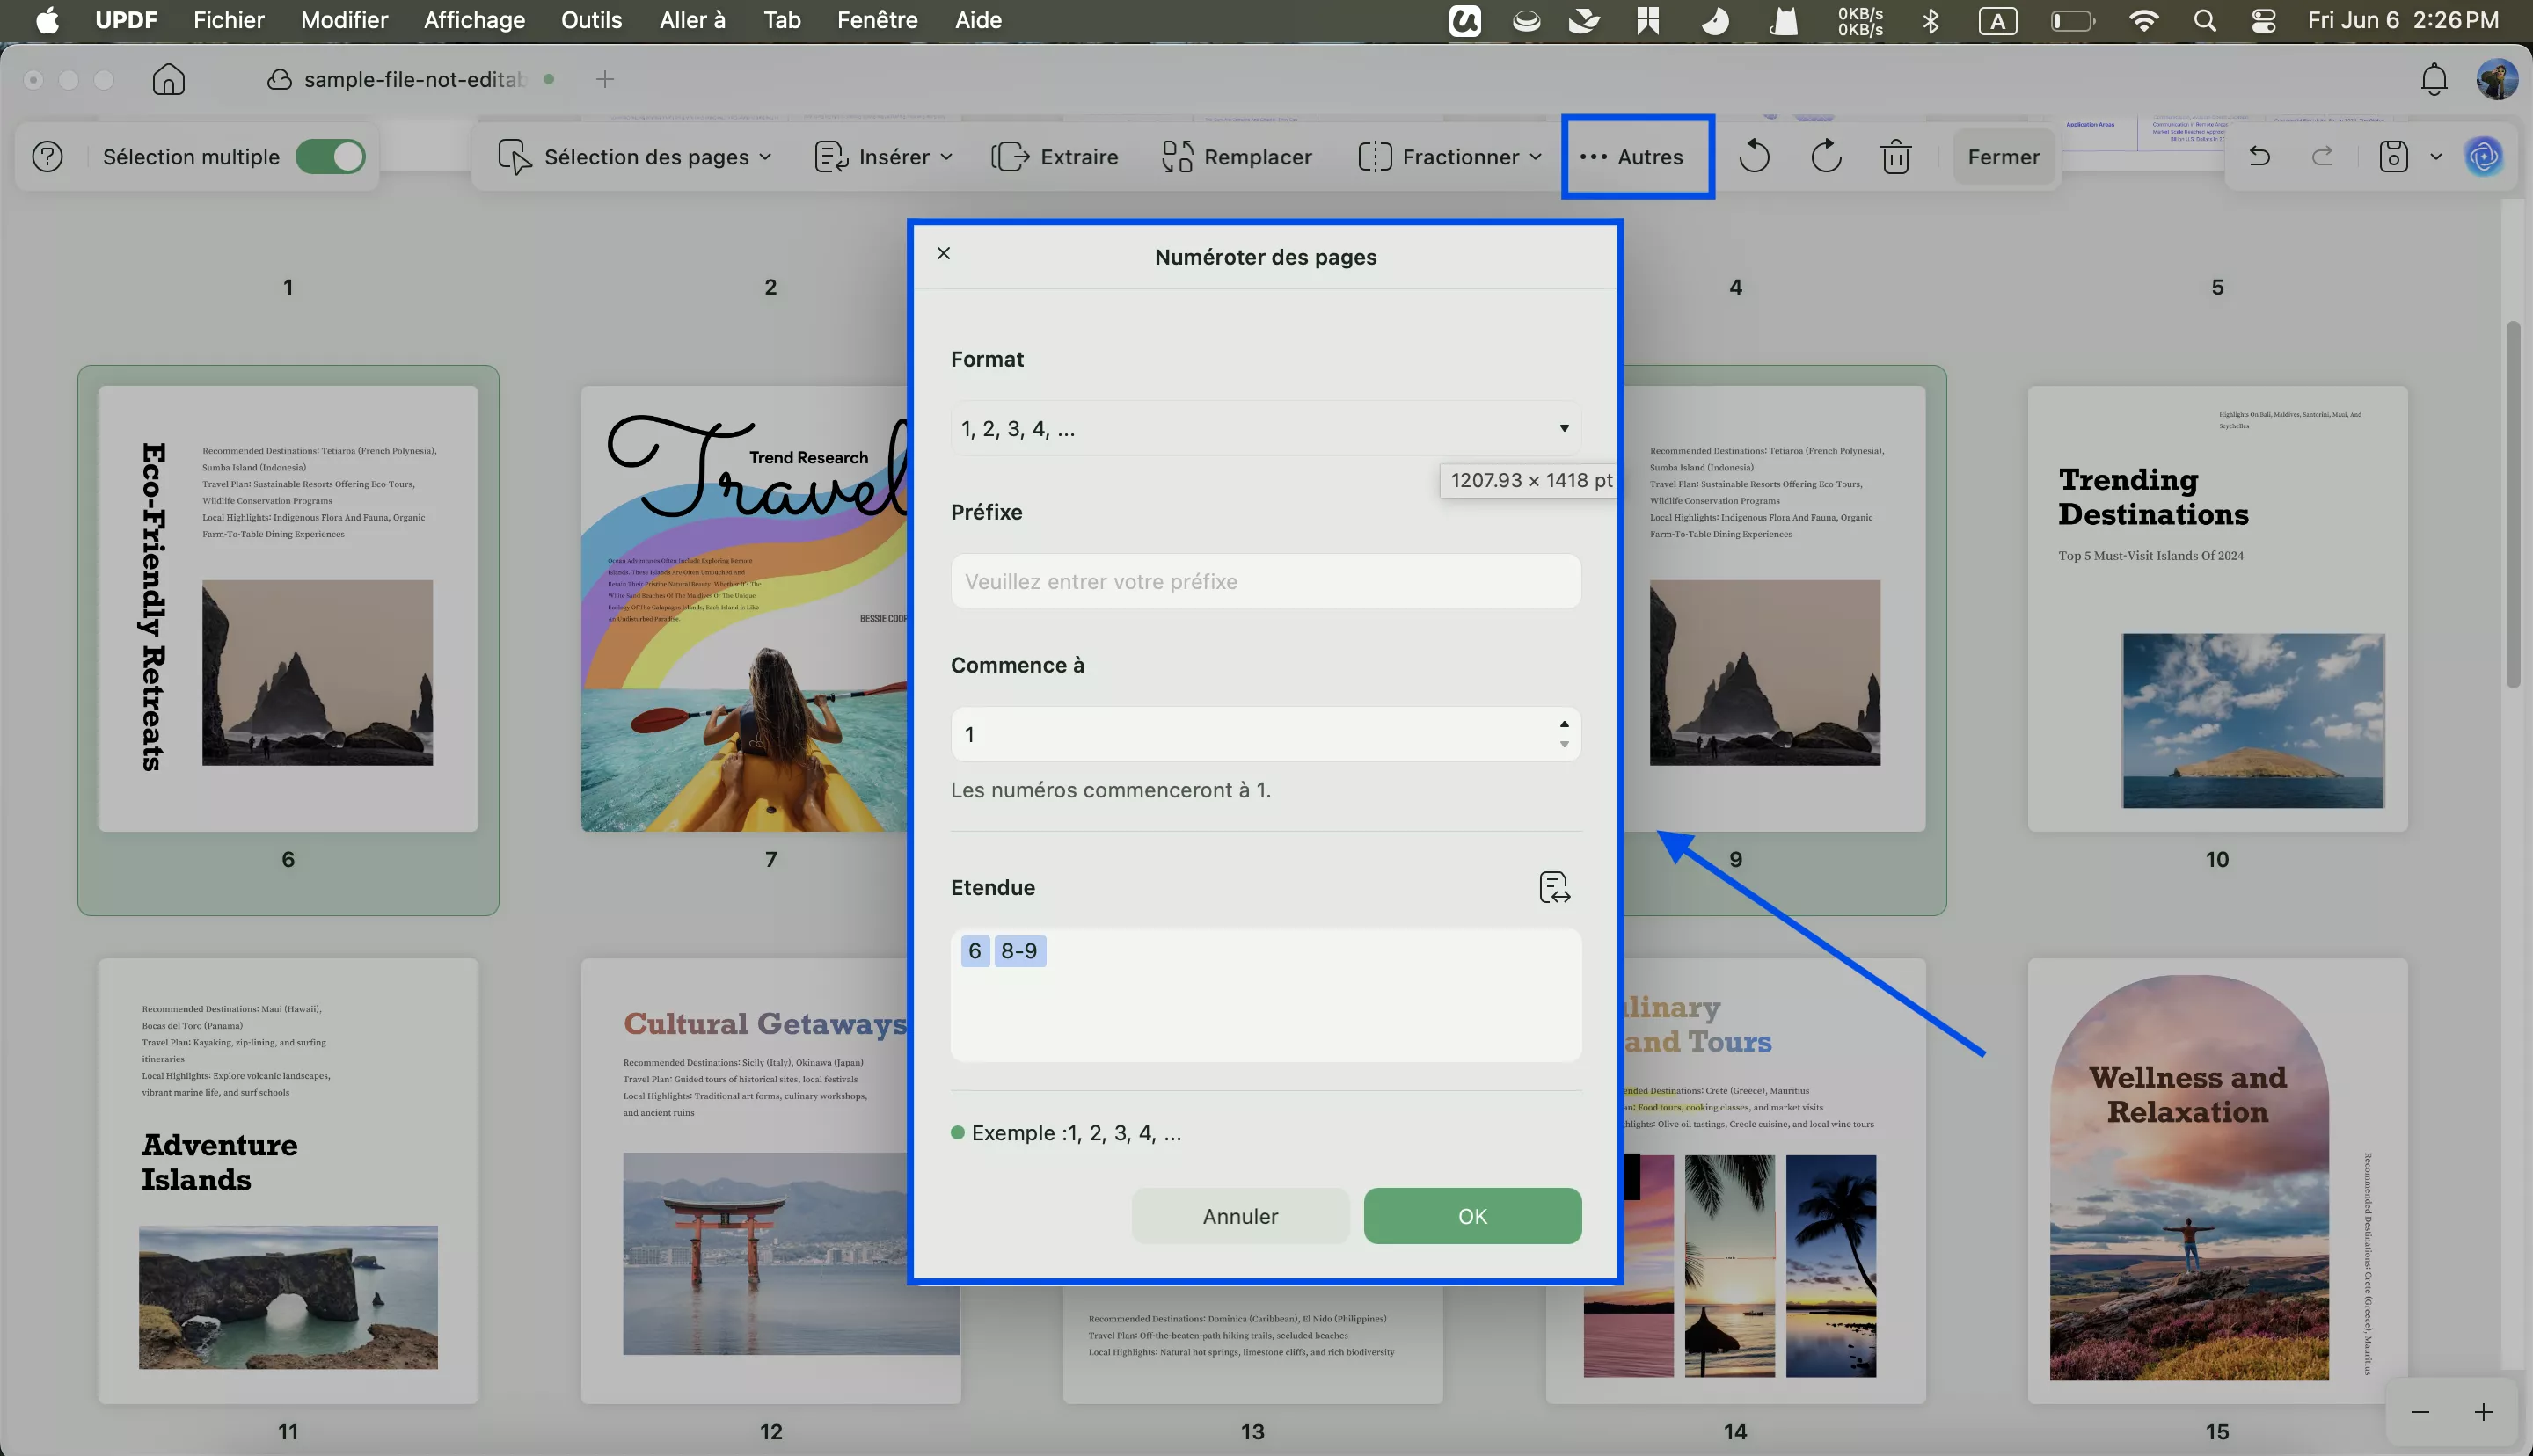Open the Fichier menu
The image size is (2533, 1456).
coord(228,20)
